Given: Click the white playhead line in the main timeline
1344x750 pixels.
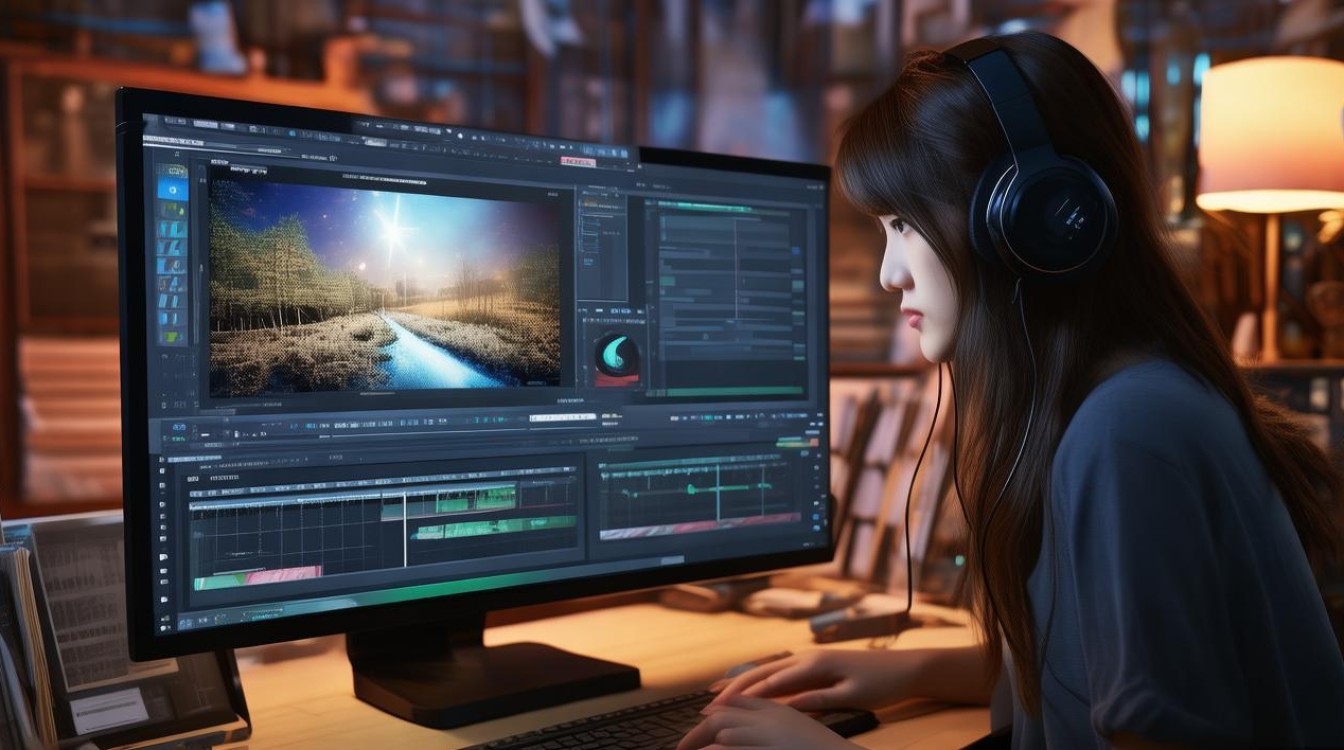Looking at the screenshot, I should click(405, 528).
